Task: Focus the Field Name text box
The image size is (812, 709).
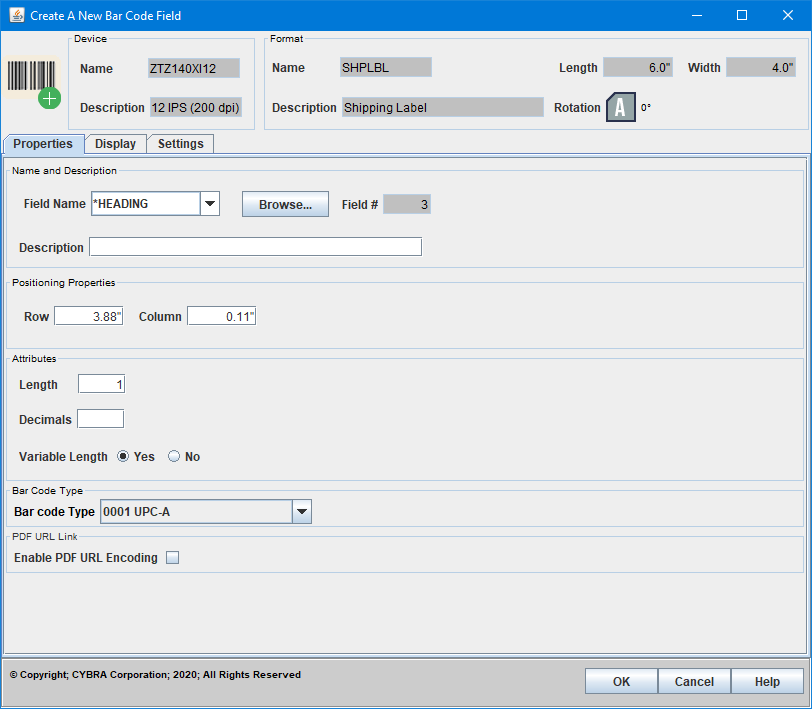Action: coord(146,204)
